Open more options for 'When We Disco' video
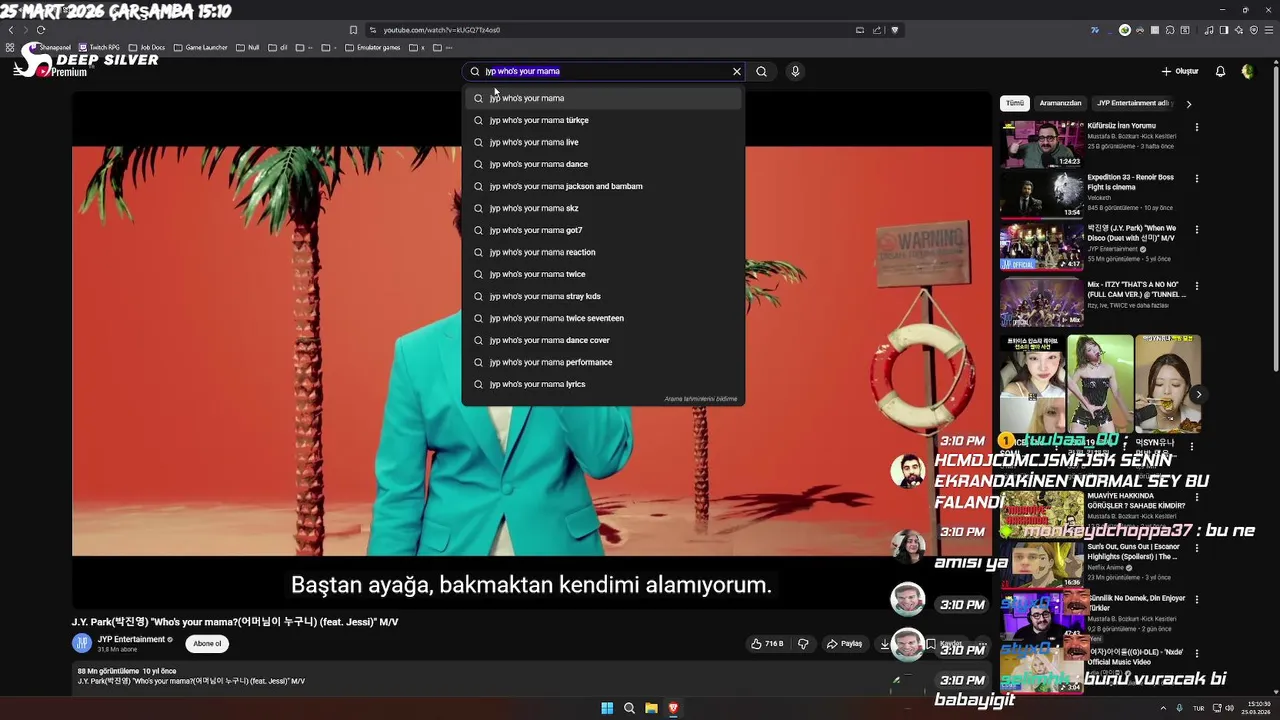This screenshot has width=1280, height=720. click(1196, 230)
